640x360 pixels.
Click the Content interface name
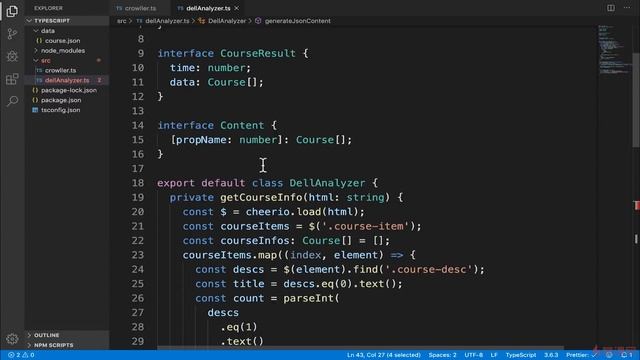click(242, 125)
